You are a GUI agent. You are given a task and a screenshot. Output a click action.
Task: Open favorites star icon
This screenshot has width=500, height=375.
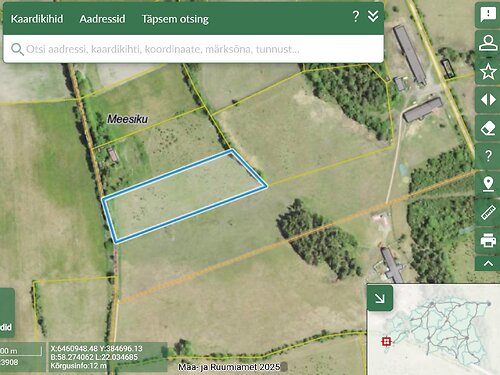pyautogui.click(x=488, y=71)
